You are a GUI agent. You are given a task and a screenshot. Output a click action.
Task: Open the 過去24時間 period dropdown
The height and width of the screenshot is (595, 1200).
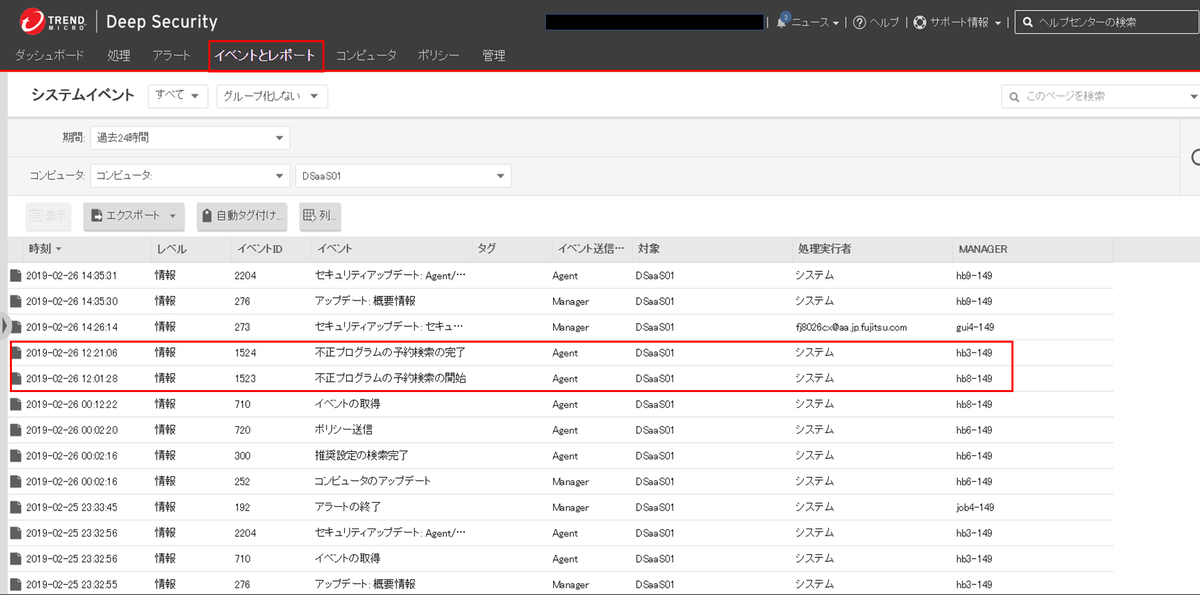[x=189, y=137]
